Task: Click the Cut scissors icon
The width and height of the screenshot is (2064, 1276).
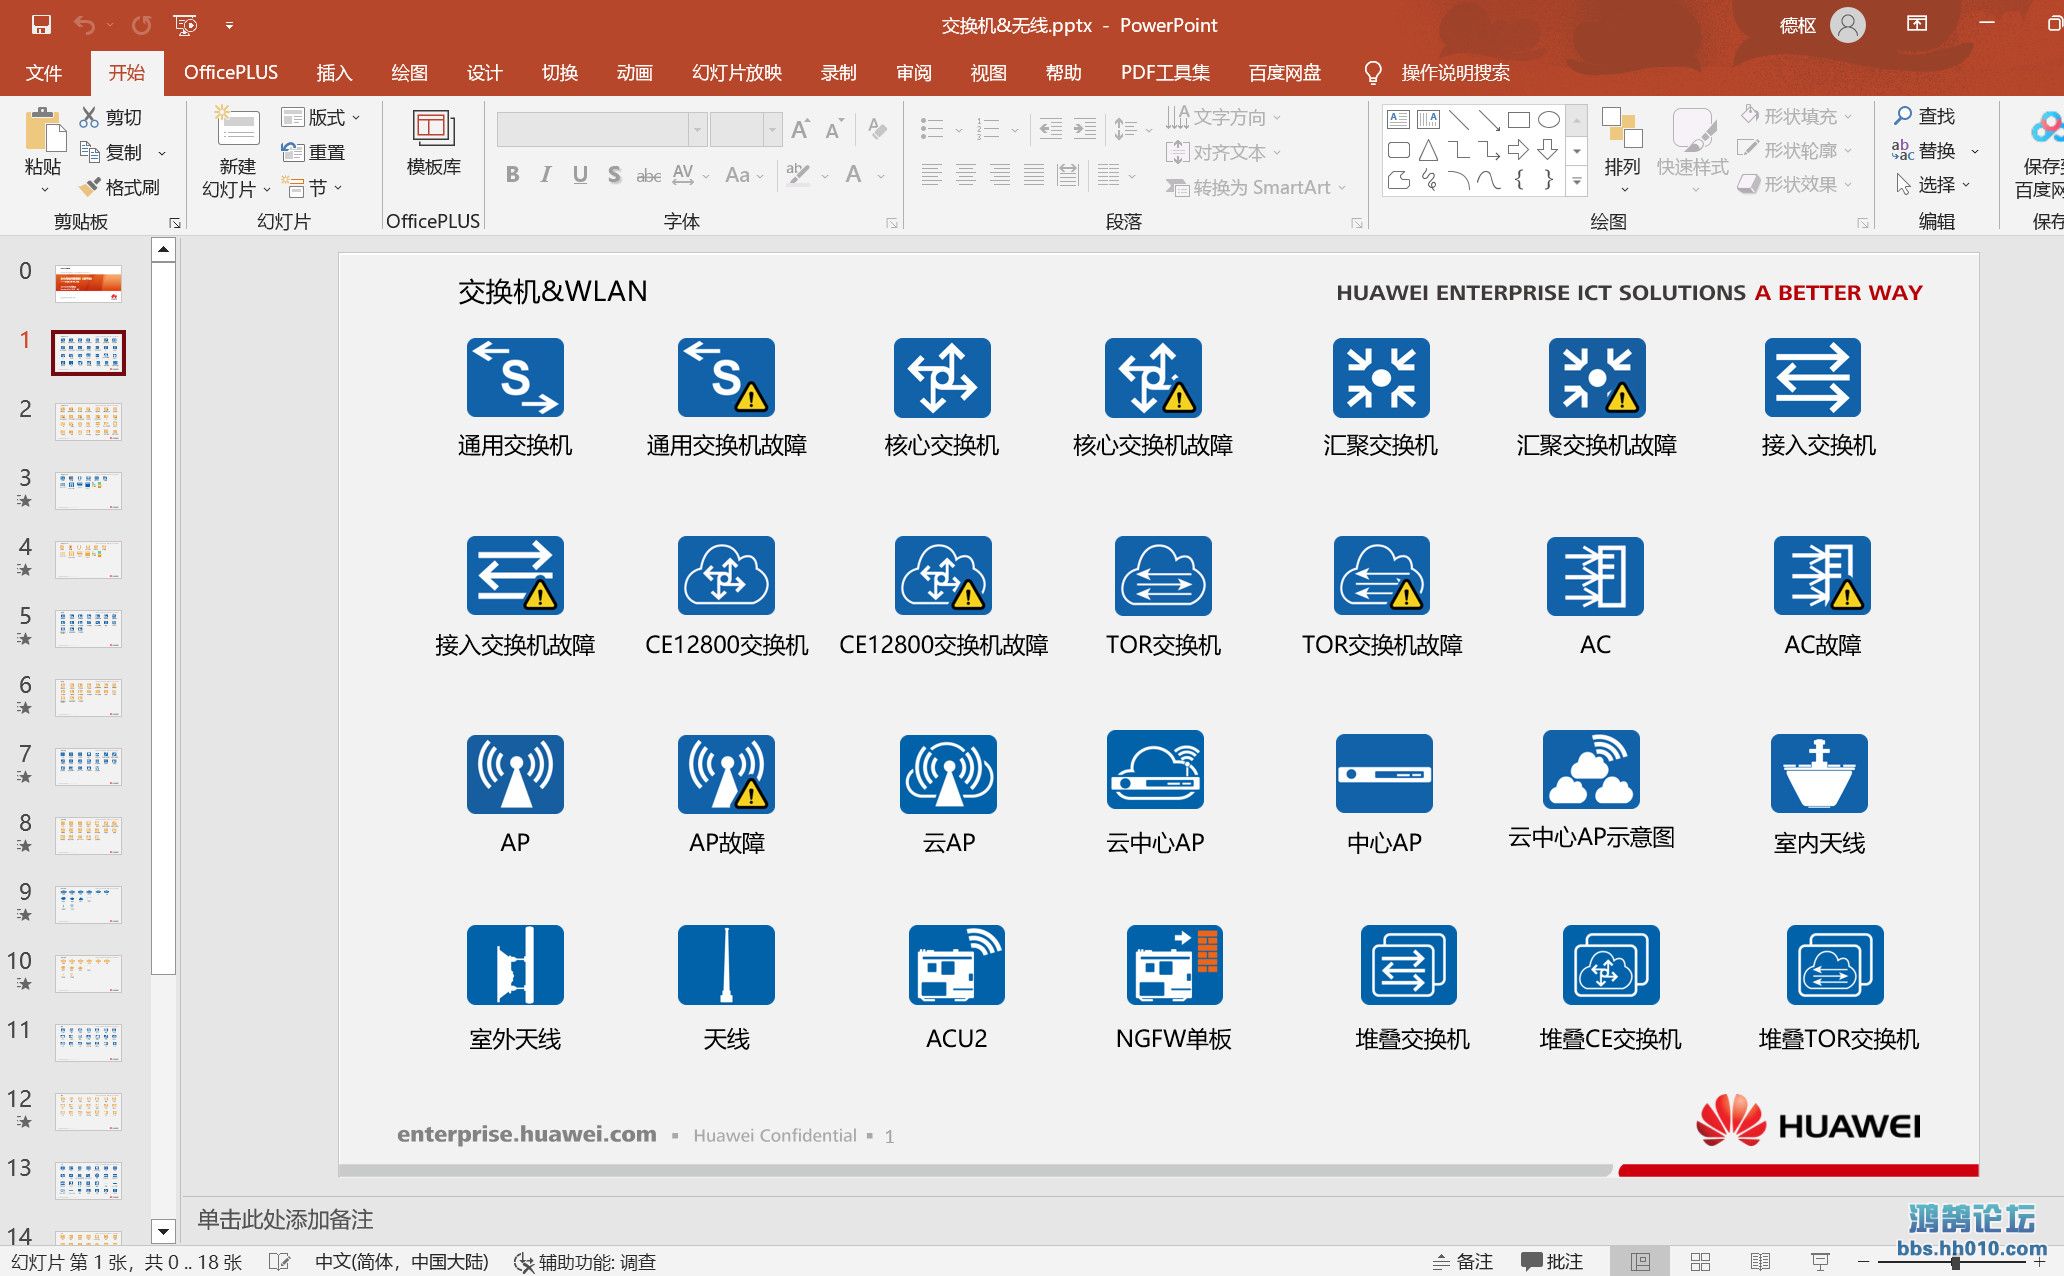Action: pyautogui.click(x=90, y=117)
